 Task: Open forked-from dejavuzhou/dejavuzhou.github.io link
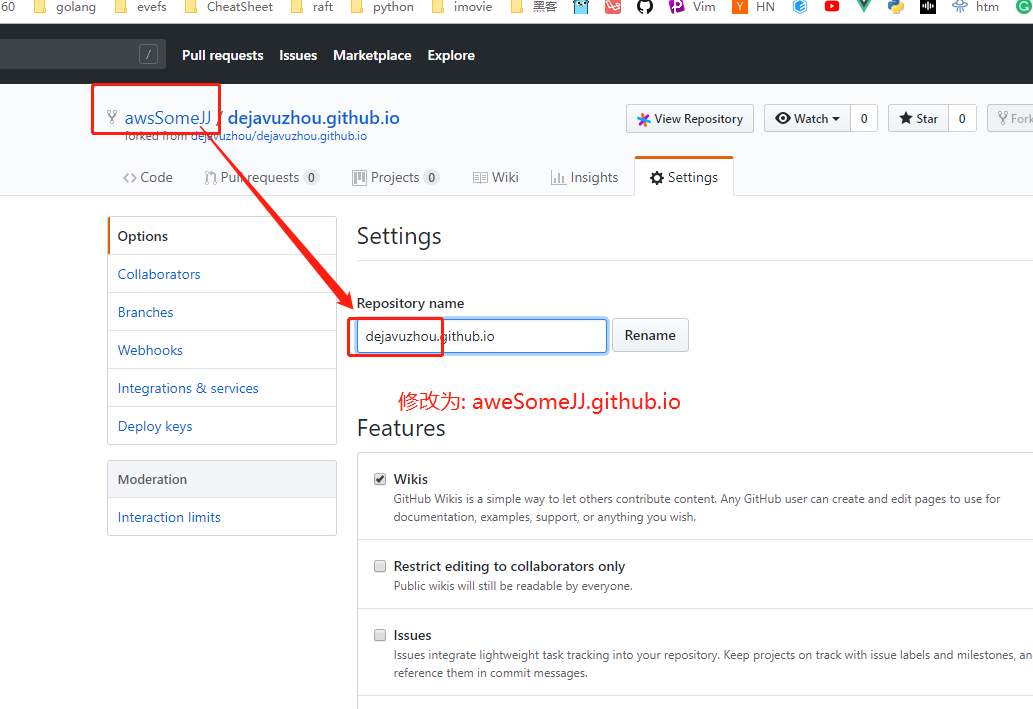(279, 136)
